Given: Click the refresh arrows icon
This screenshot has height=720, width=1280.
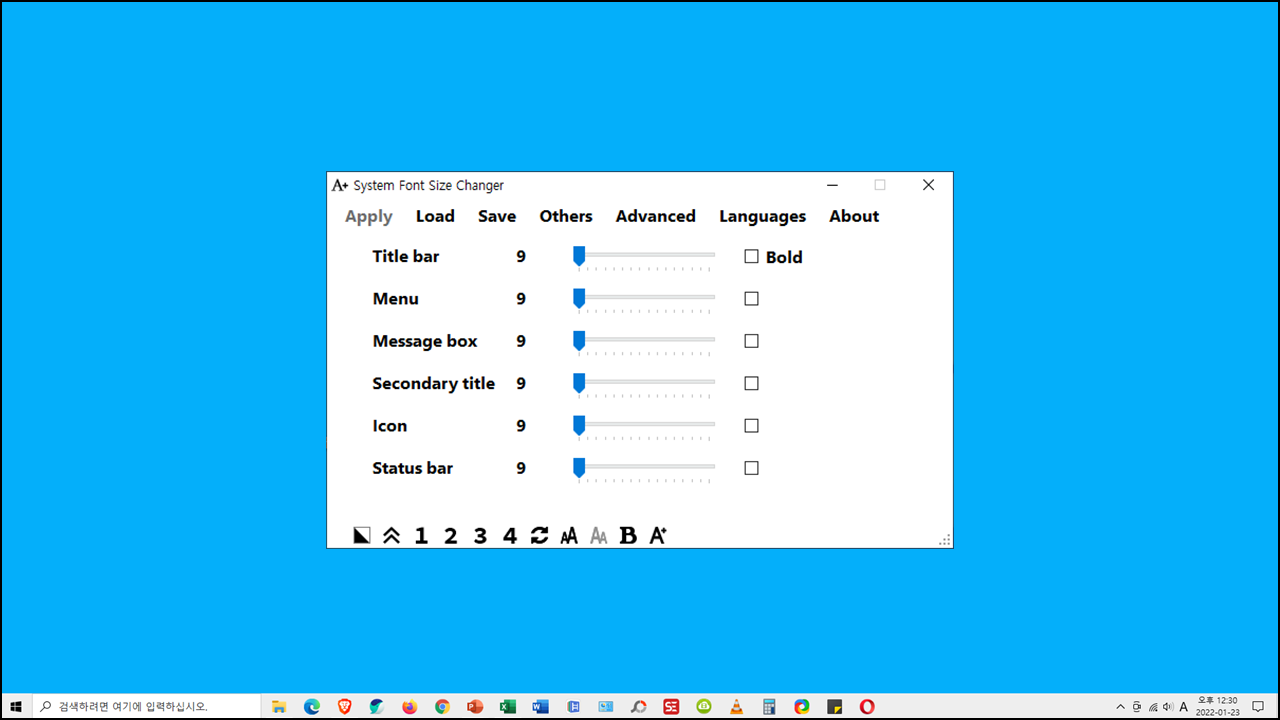Looking at the screenshot, I should pos(539,536).
